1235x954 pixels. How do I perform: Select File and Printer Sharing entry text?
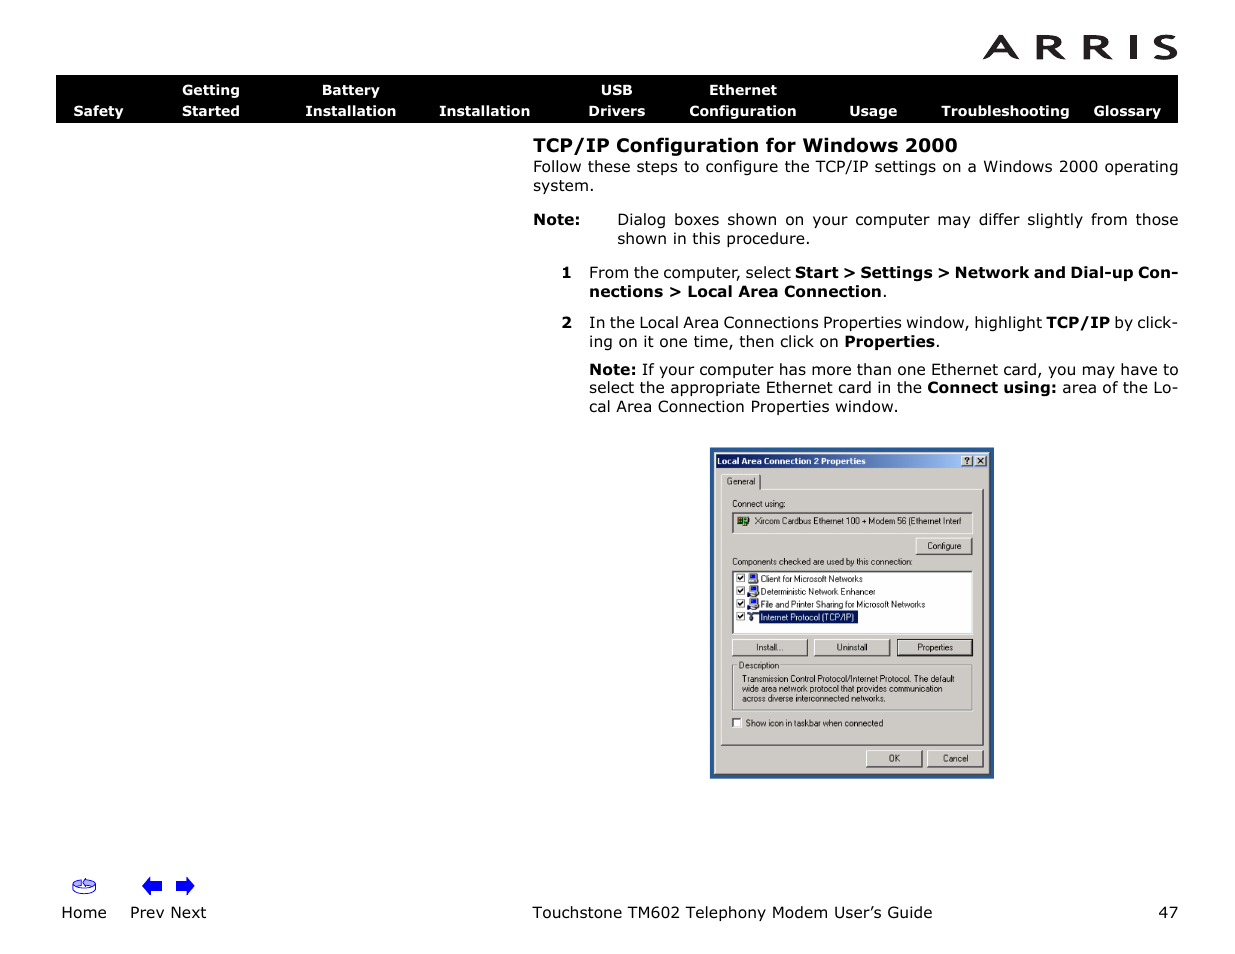(843, 604)
